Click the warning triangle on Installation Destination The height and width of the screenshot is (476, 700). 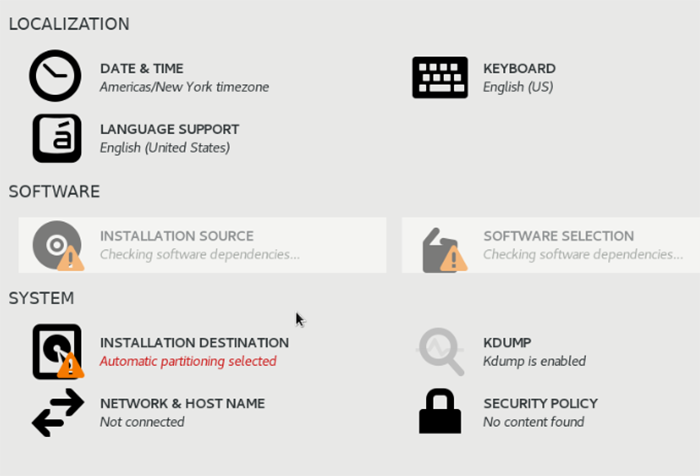tap(71, 365)
